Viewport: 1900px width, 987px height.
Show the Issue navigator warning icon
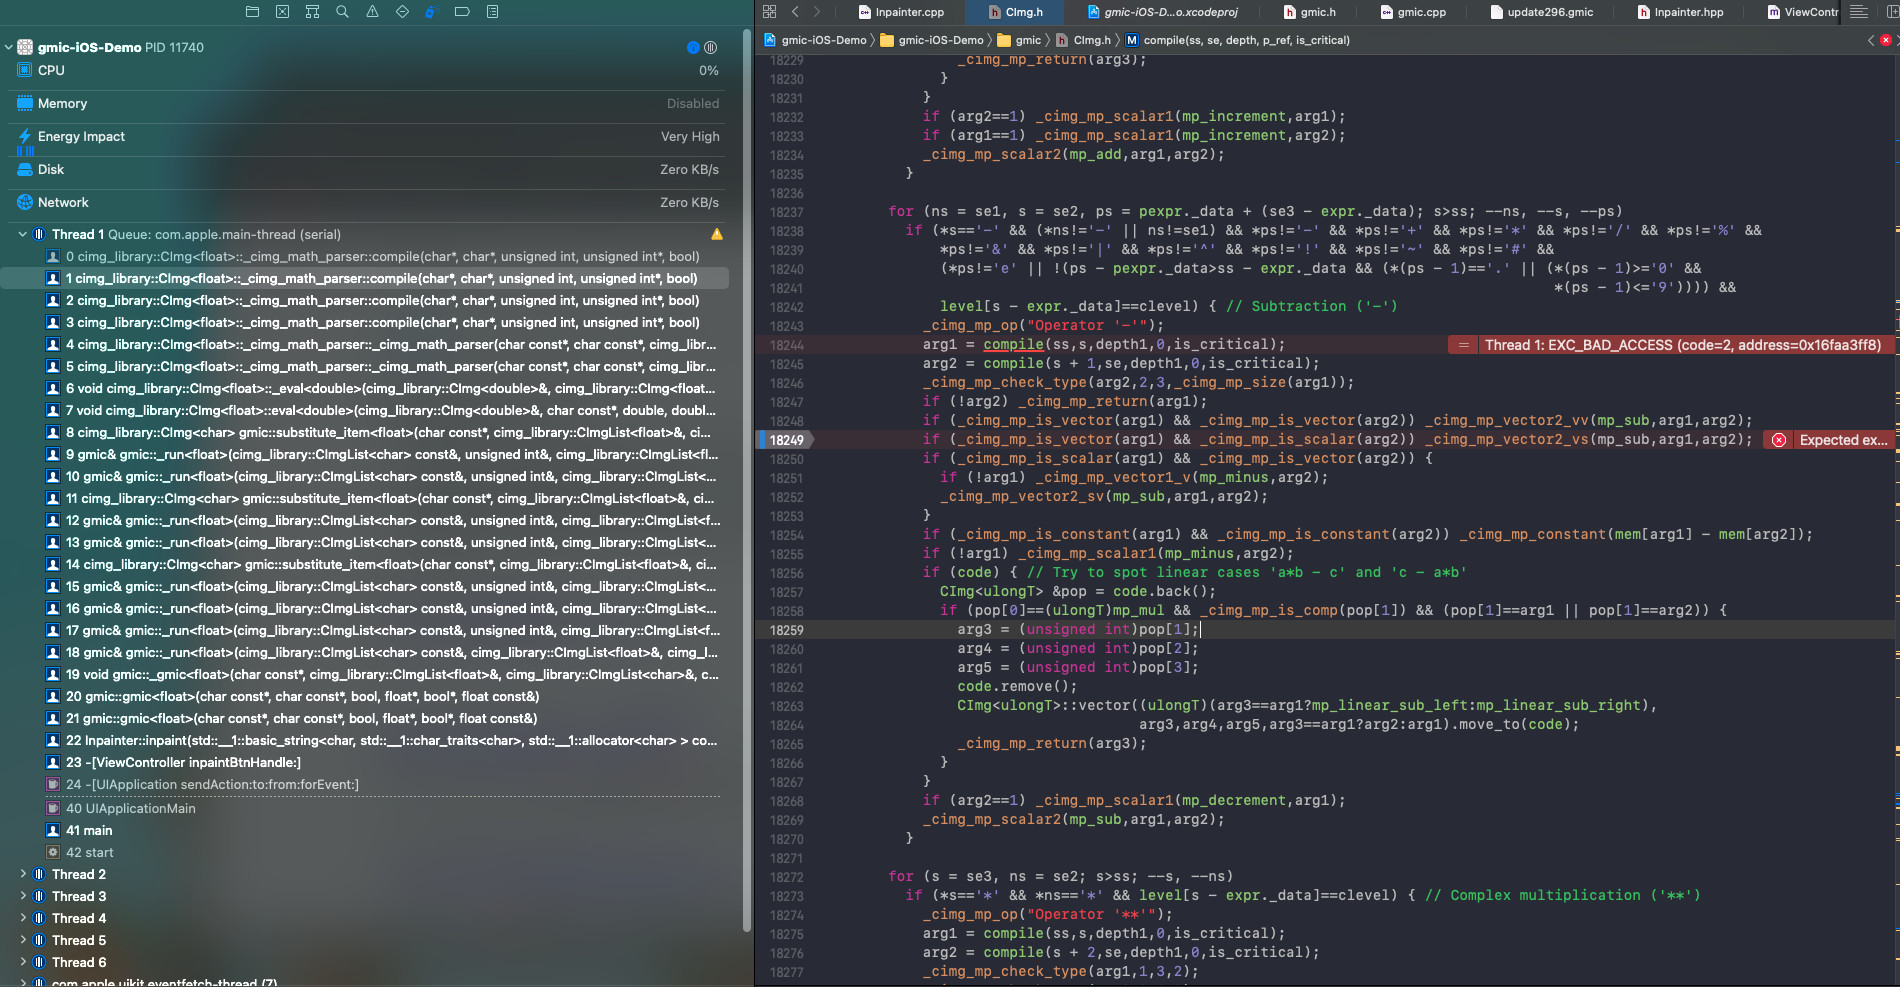[372, 12]
